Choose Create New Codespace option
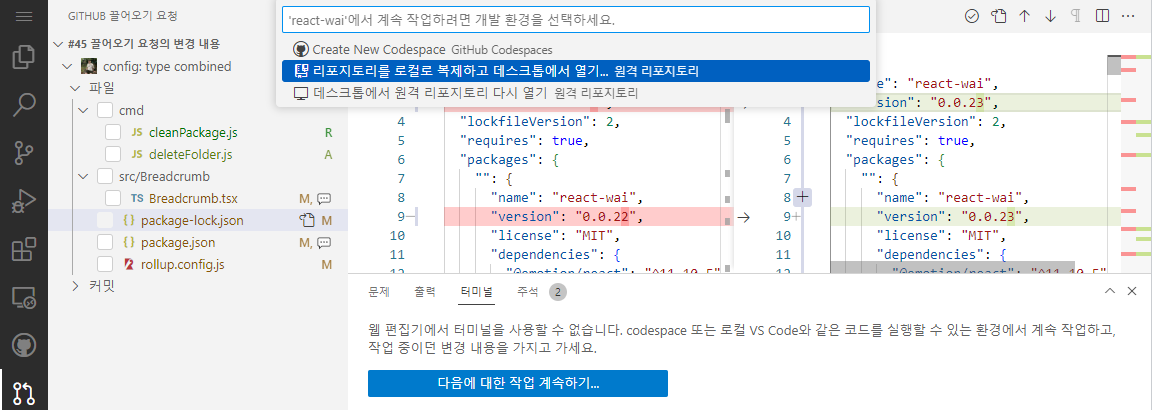The image size is (1152, 410). [575, 49]
